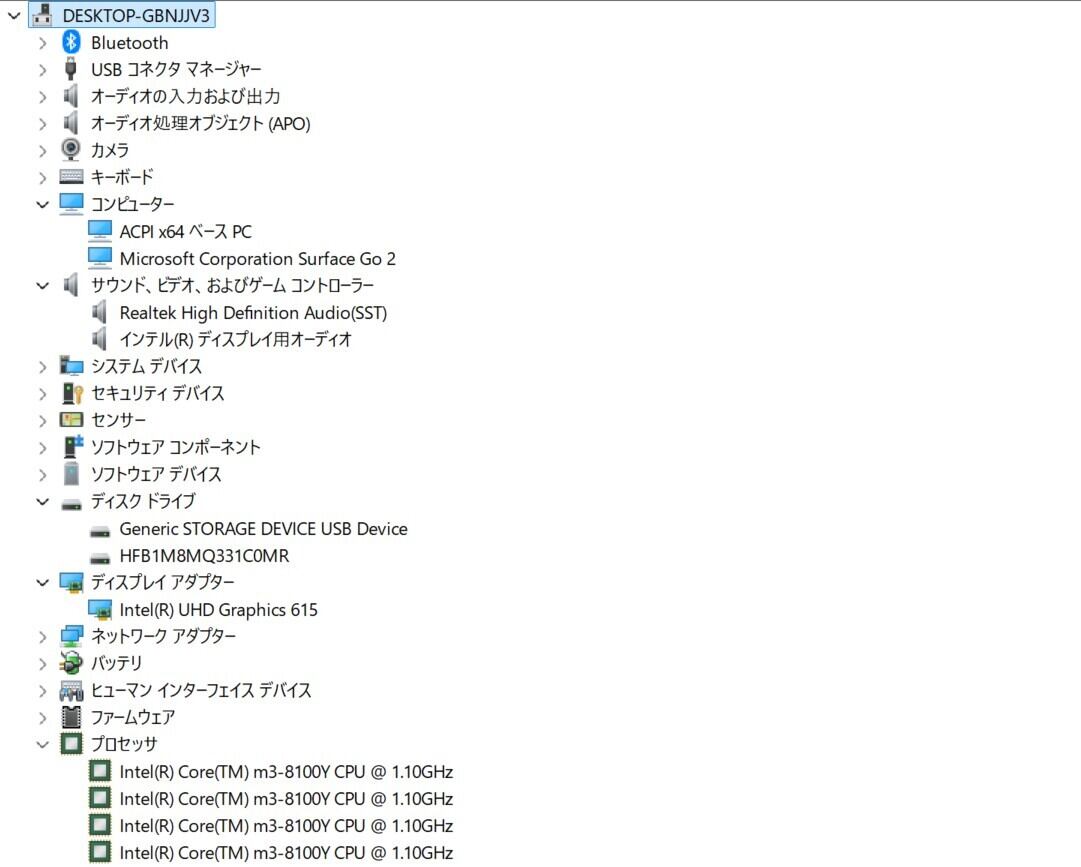
Task: Expand システム デバイス category
Action: [43, 367]
